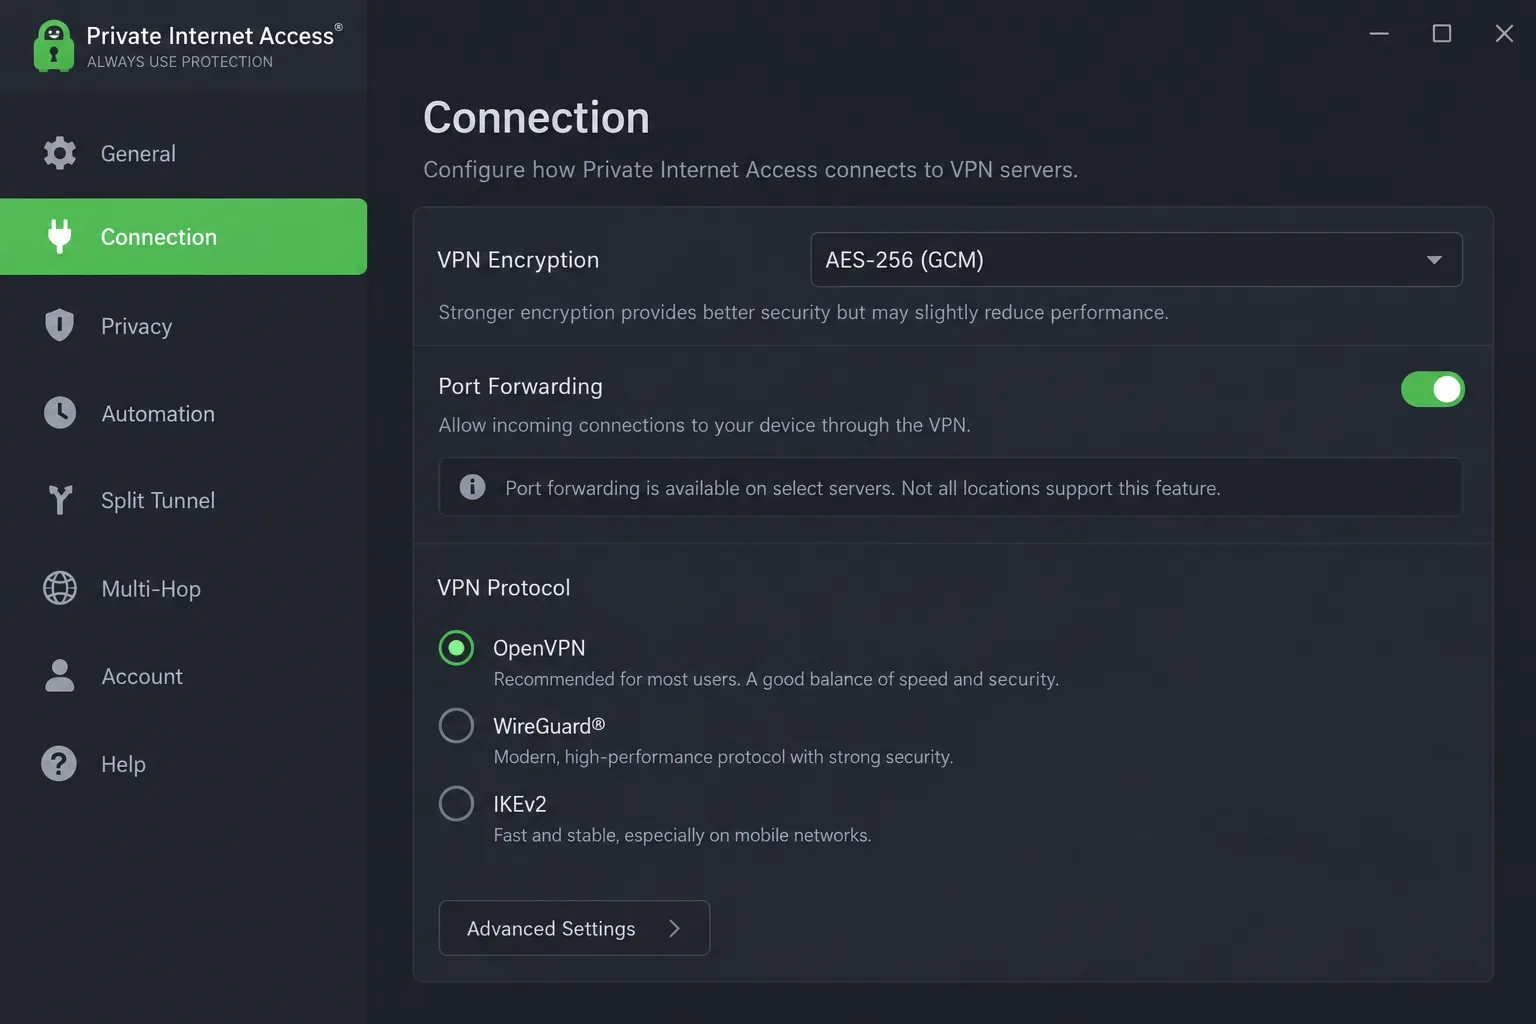Minimize the Private Internet Access window
This screenshot has height=1024, width=1536.
click(x=1379, y=33)
